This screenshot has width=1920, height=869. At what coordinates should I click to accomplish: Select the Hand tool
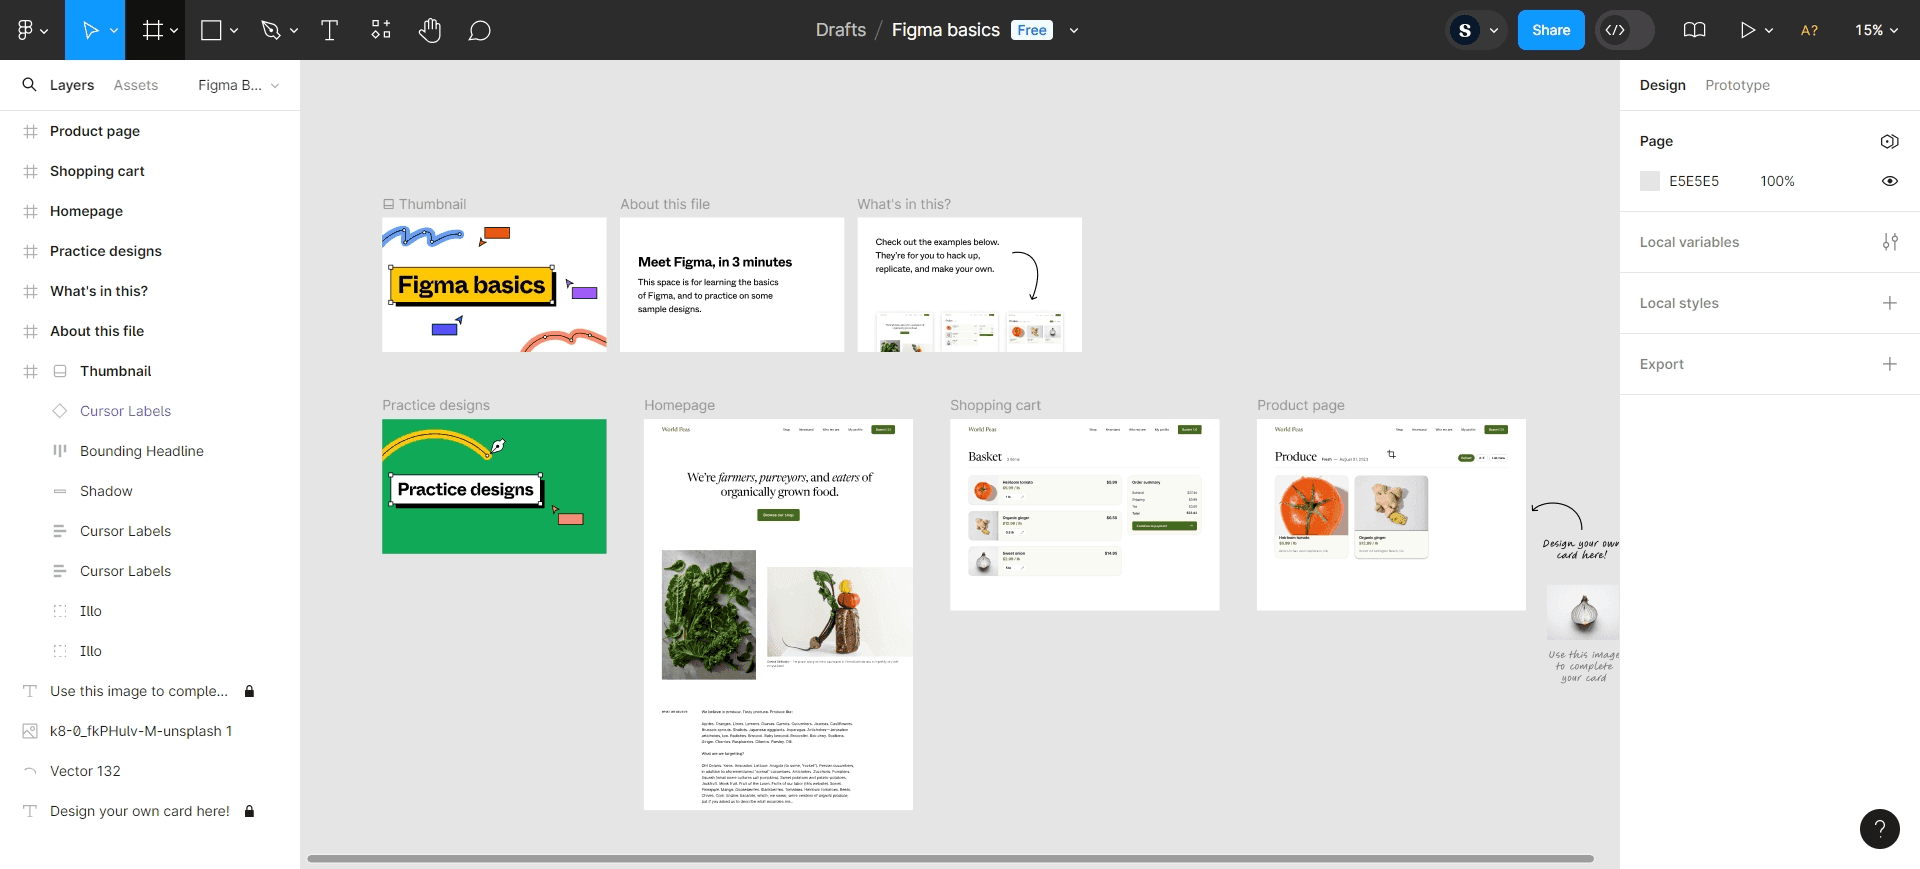[x=430, y=30]
